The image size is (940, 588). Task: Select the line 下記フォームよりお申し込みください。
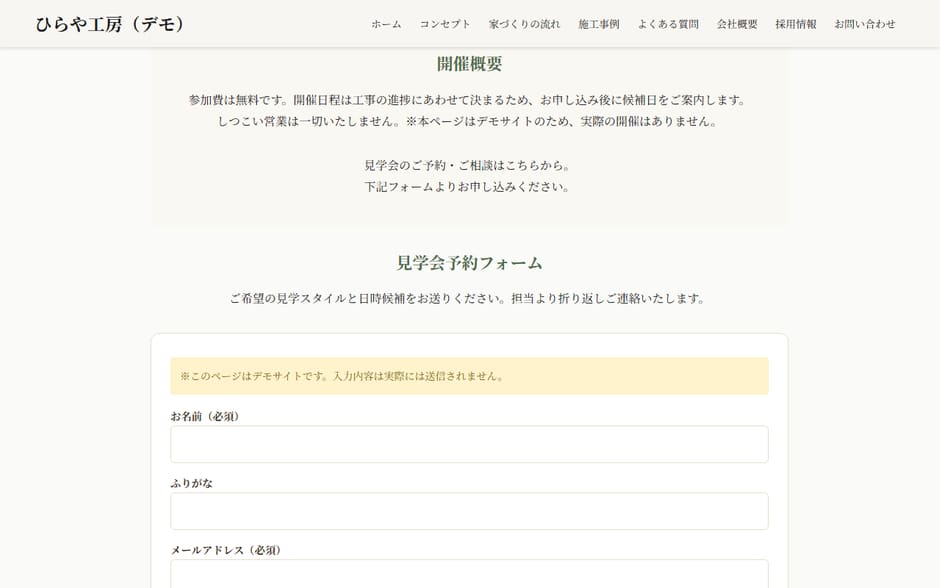coord(467,187)
